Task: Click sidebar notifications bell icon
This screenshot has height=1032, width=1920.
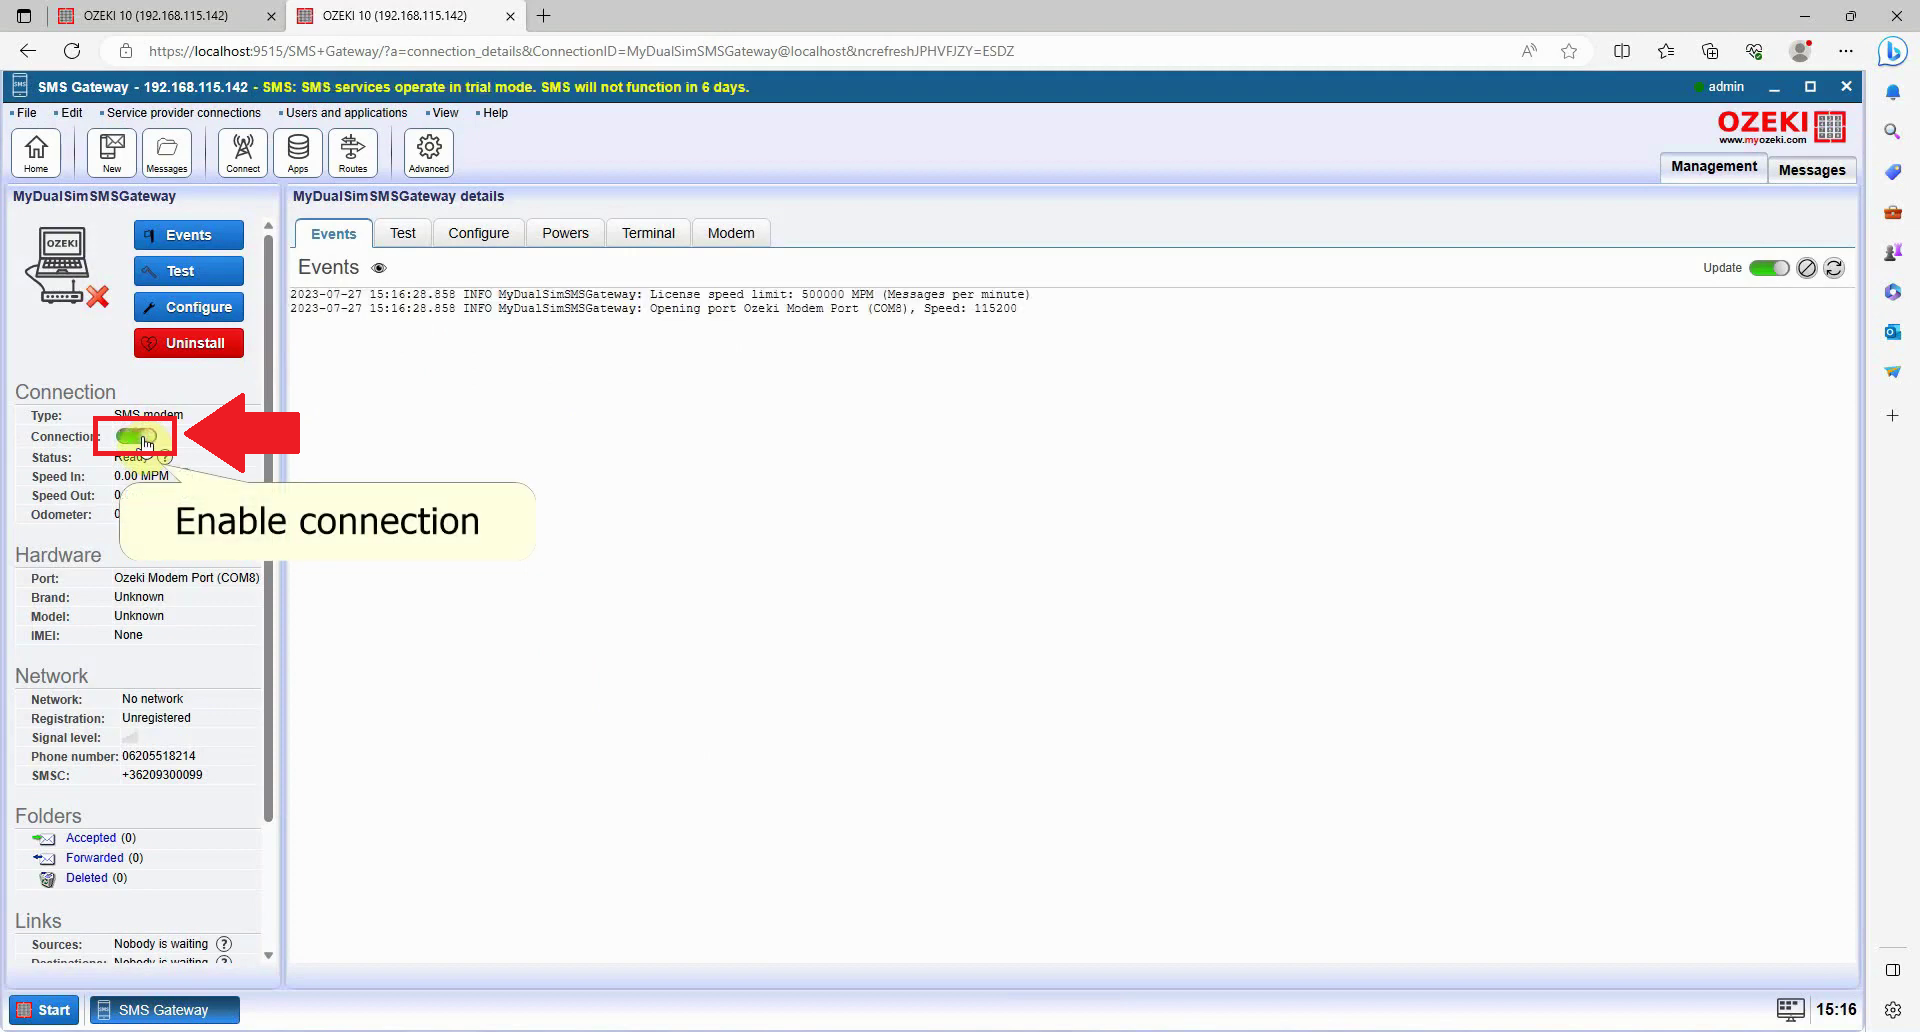Action: [x=1892, y=91]
